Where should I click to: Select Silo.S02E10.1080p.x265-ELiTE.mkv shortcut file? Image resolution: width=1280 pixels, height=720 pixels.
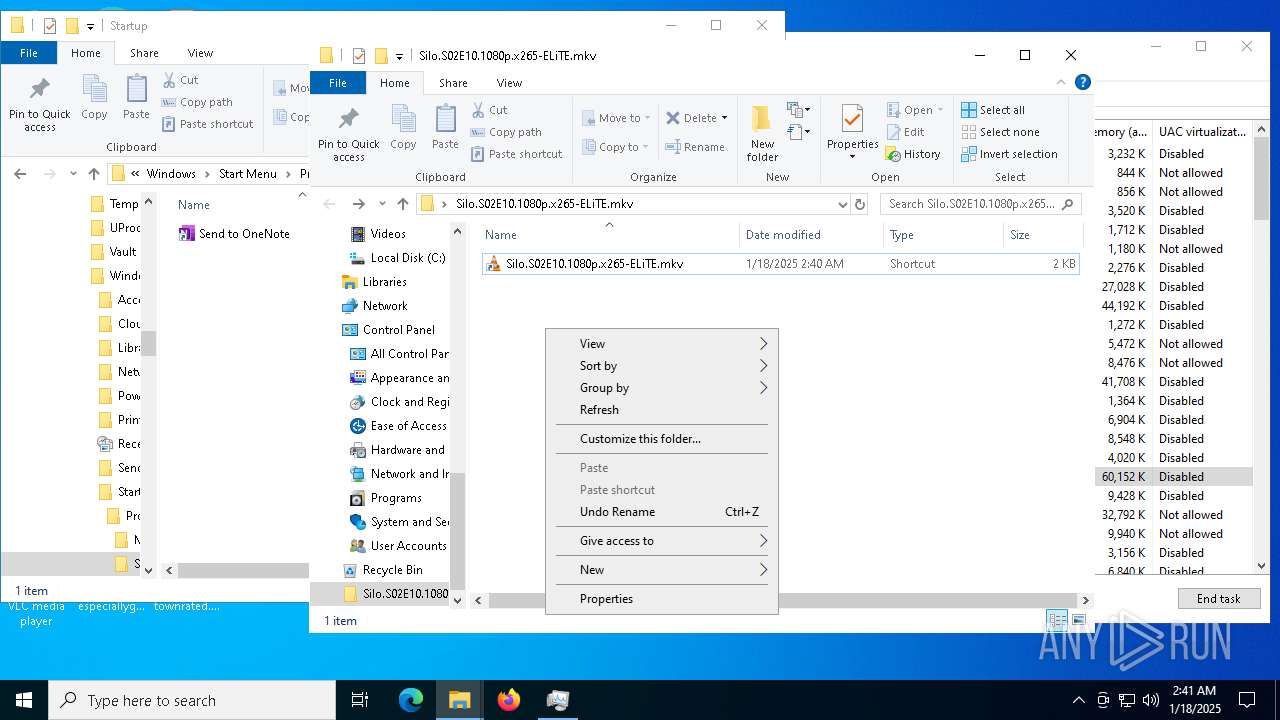point(781,264)
